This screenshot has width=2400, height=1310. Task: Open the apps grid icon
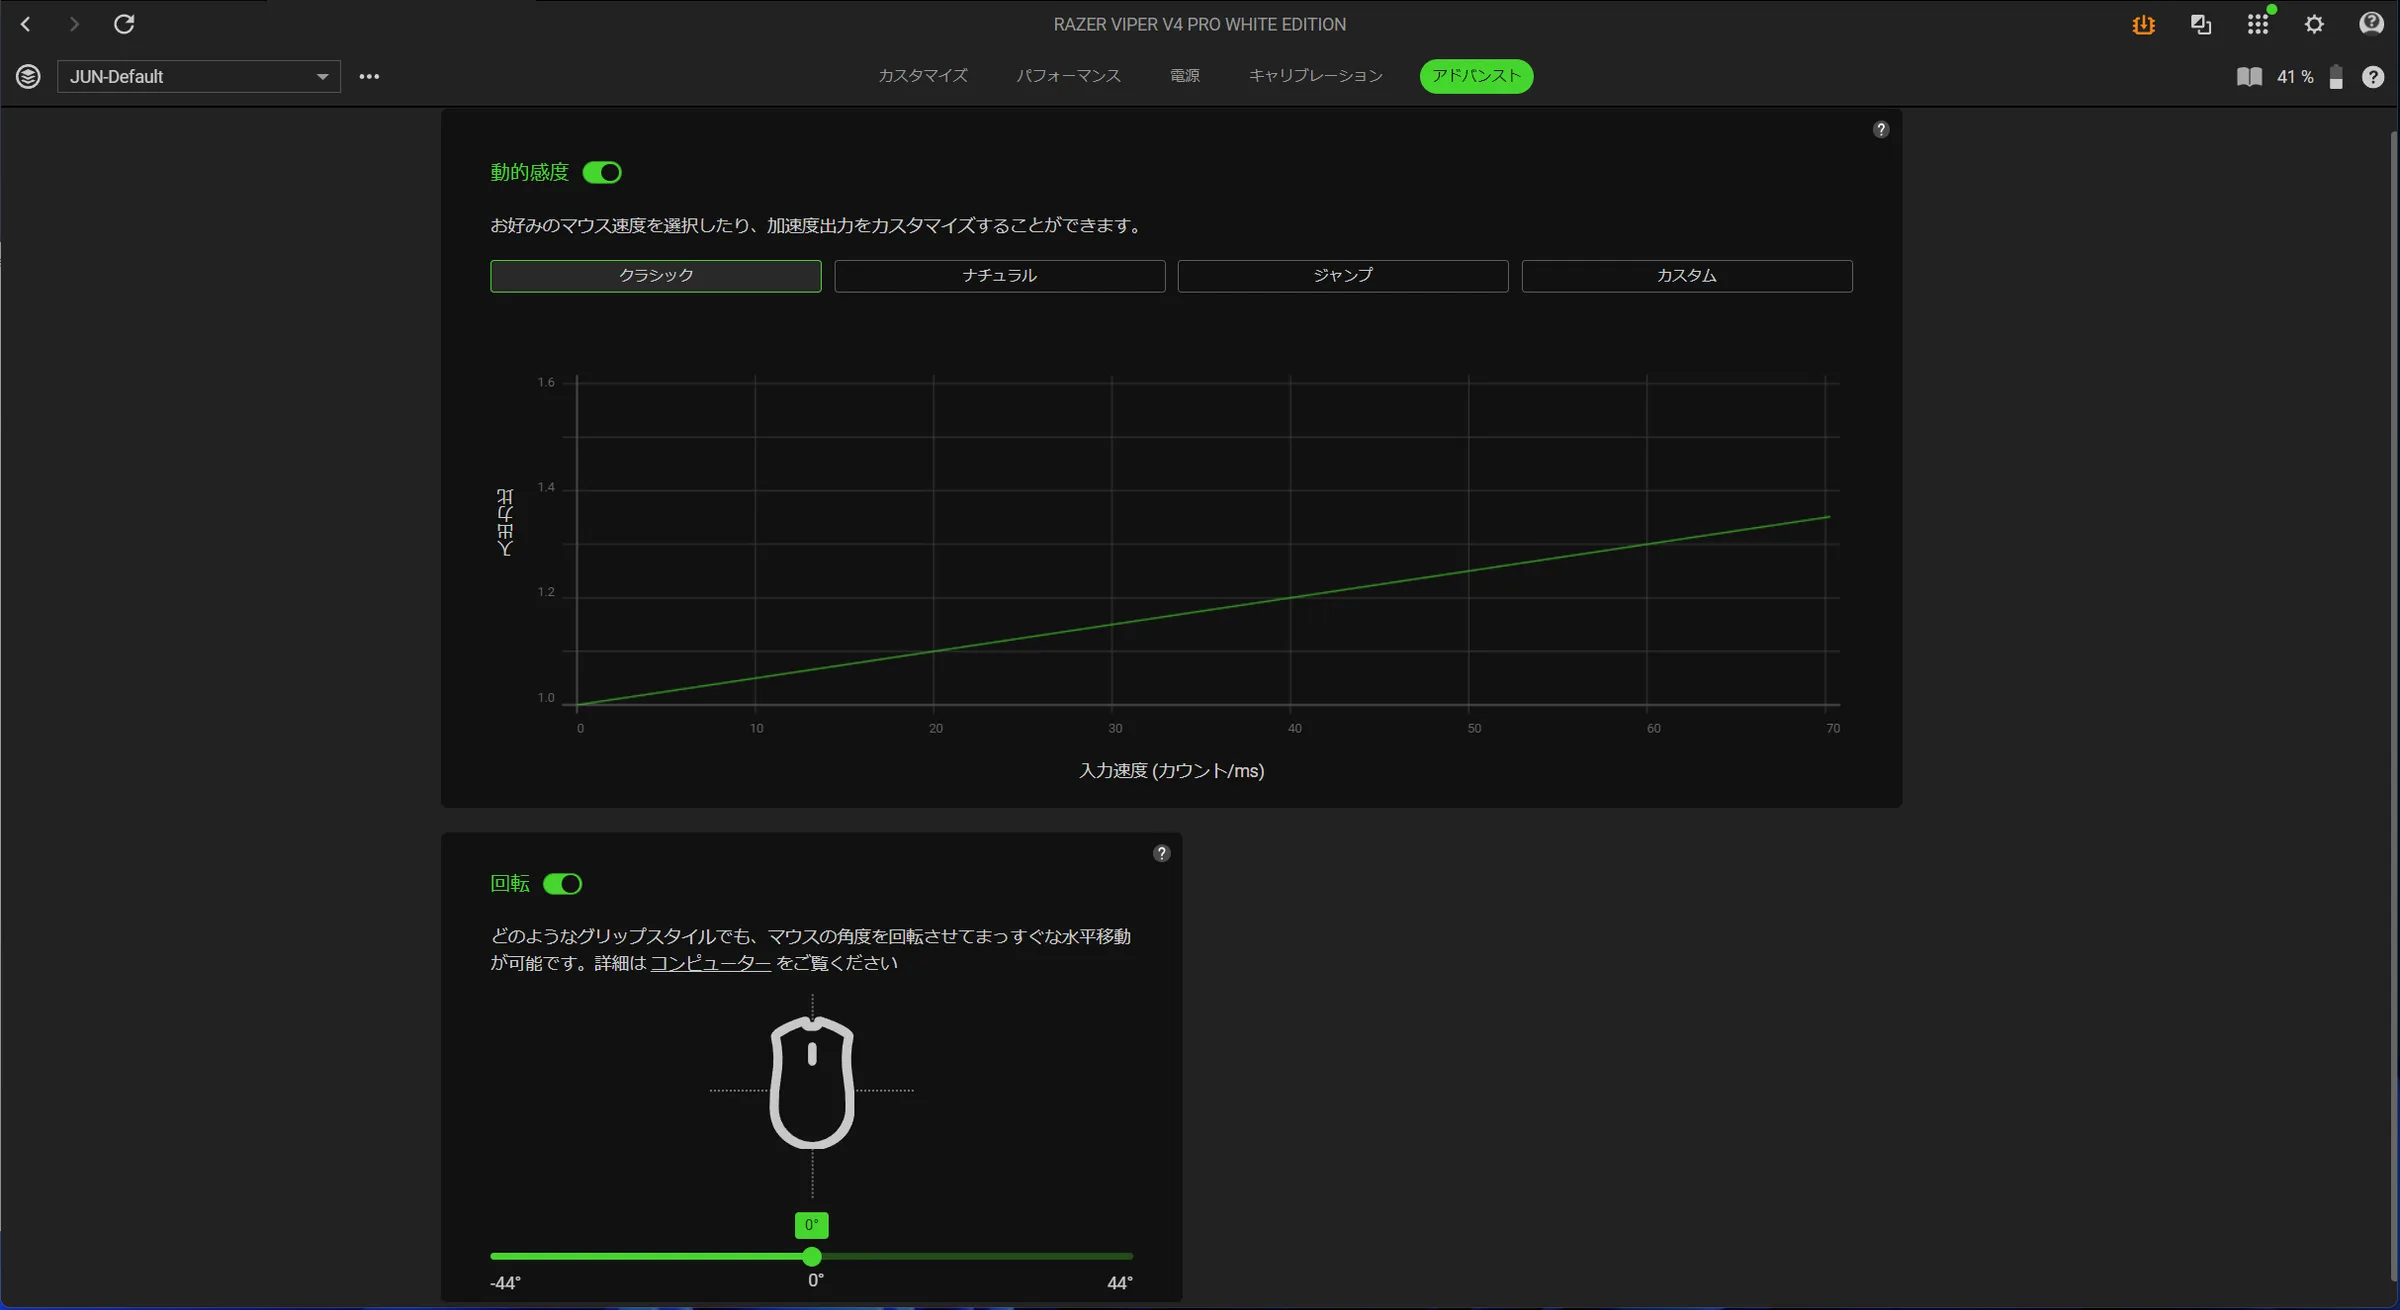[2258, 24]
